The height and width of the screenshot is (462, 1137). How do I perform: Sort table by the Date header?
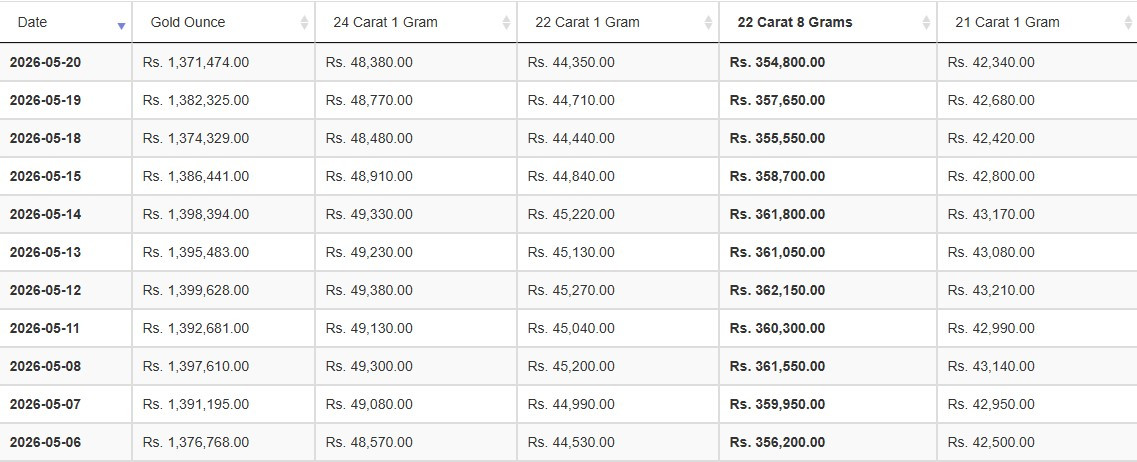[32, 22]
